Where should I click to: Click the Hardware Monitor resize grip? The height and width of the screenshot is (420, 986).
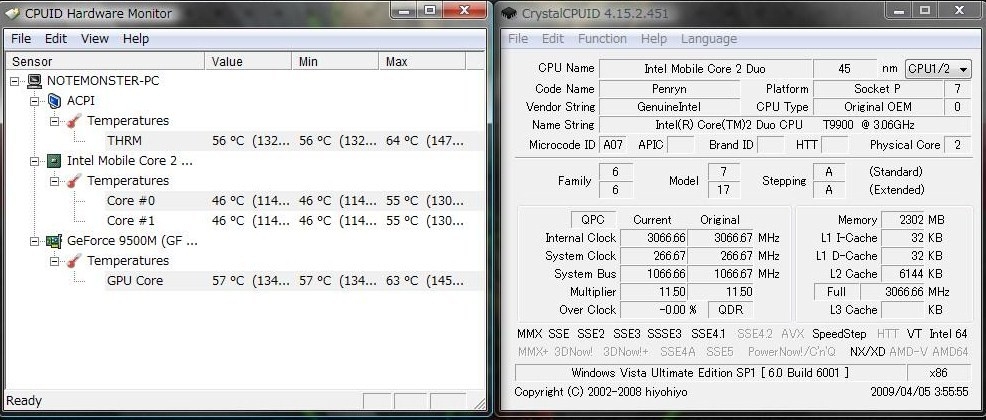[x=479, y=402]
